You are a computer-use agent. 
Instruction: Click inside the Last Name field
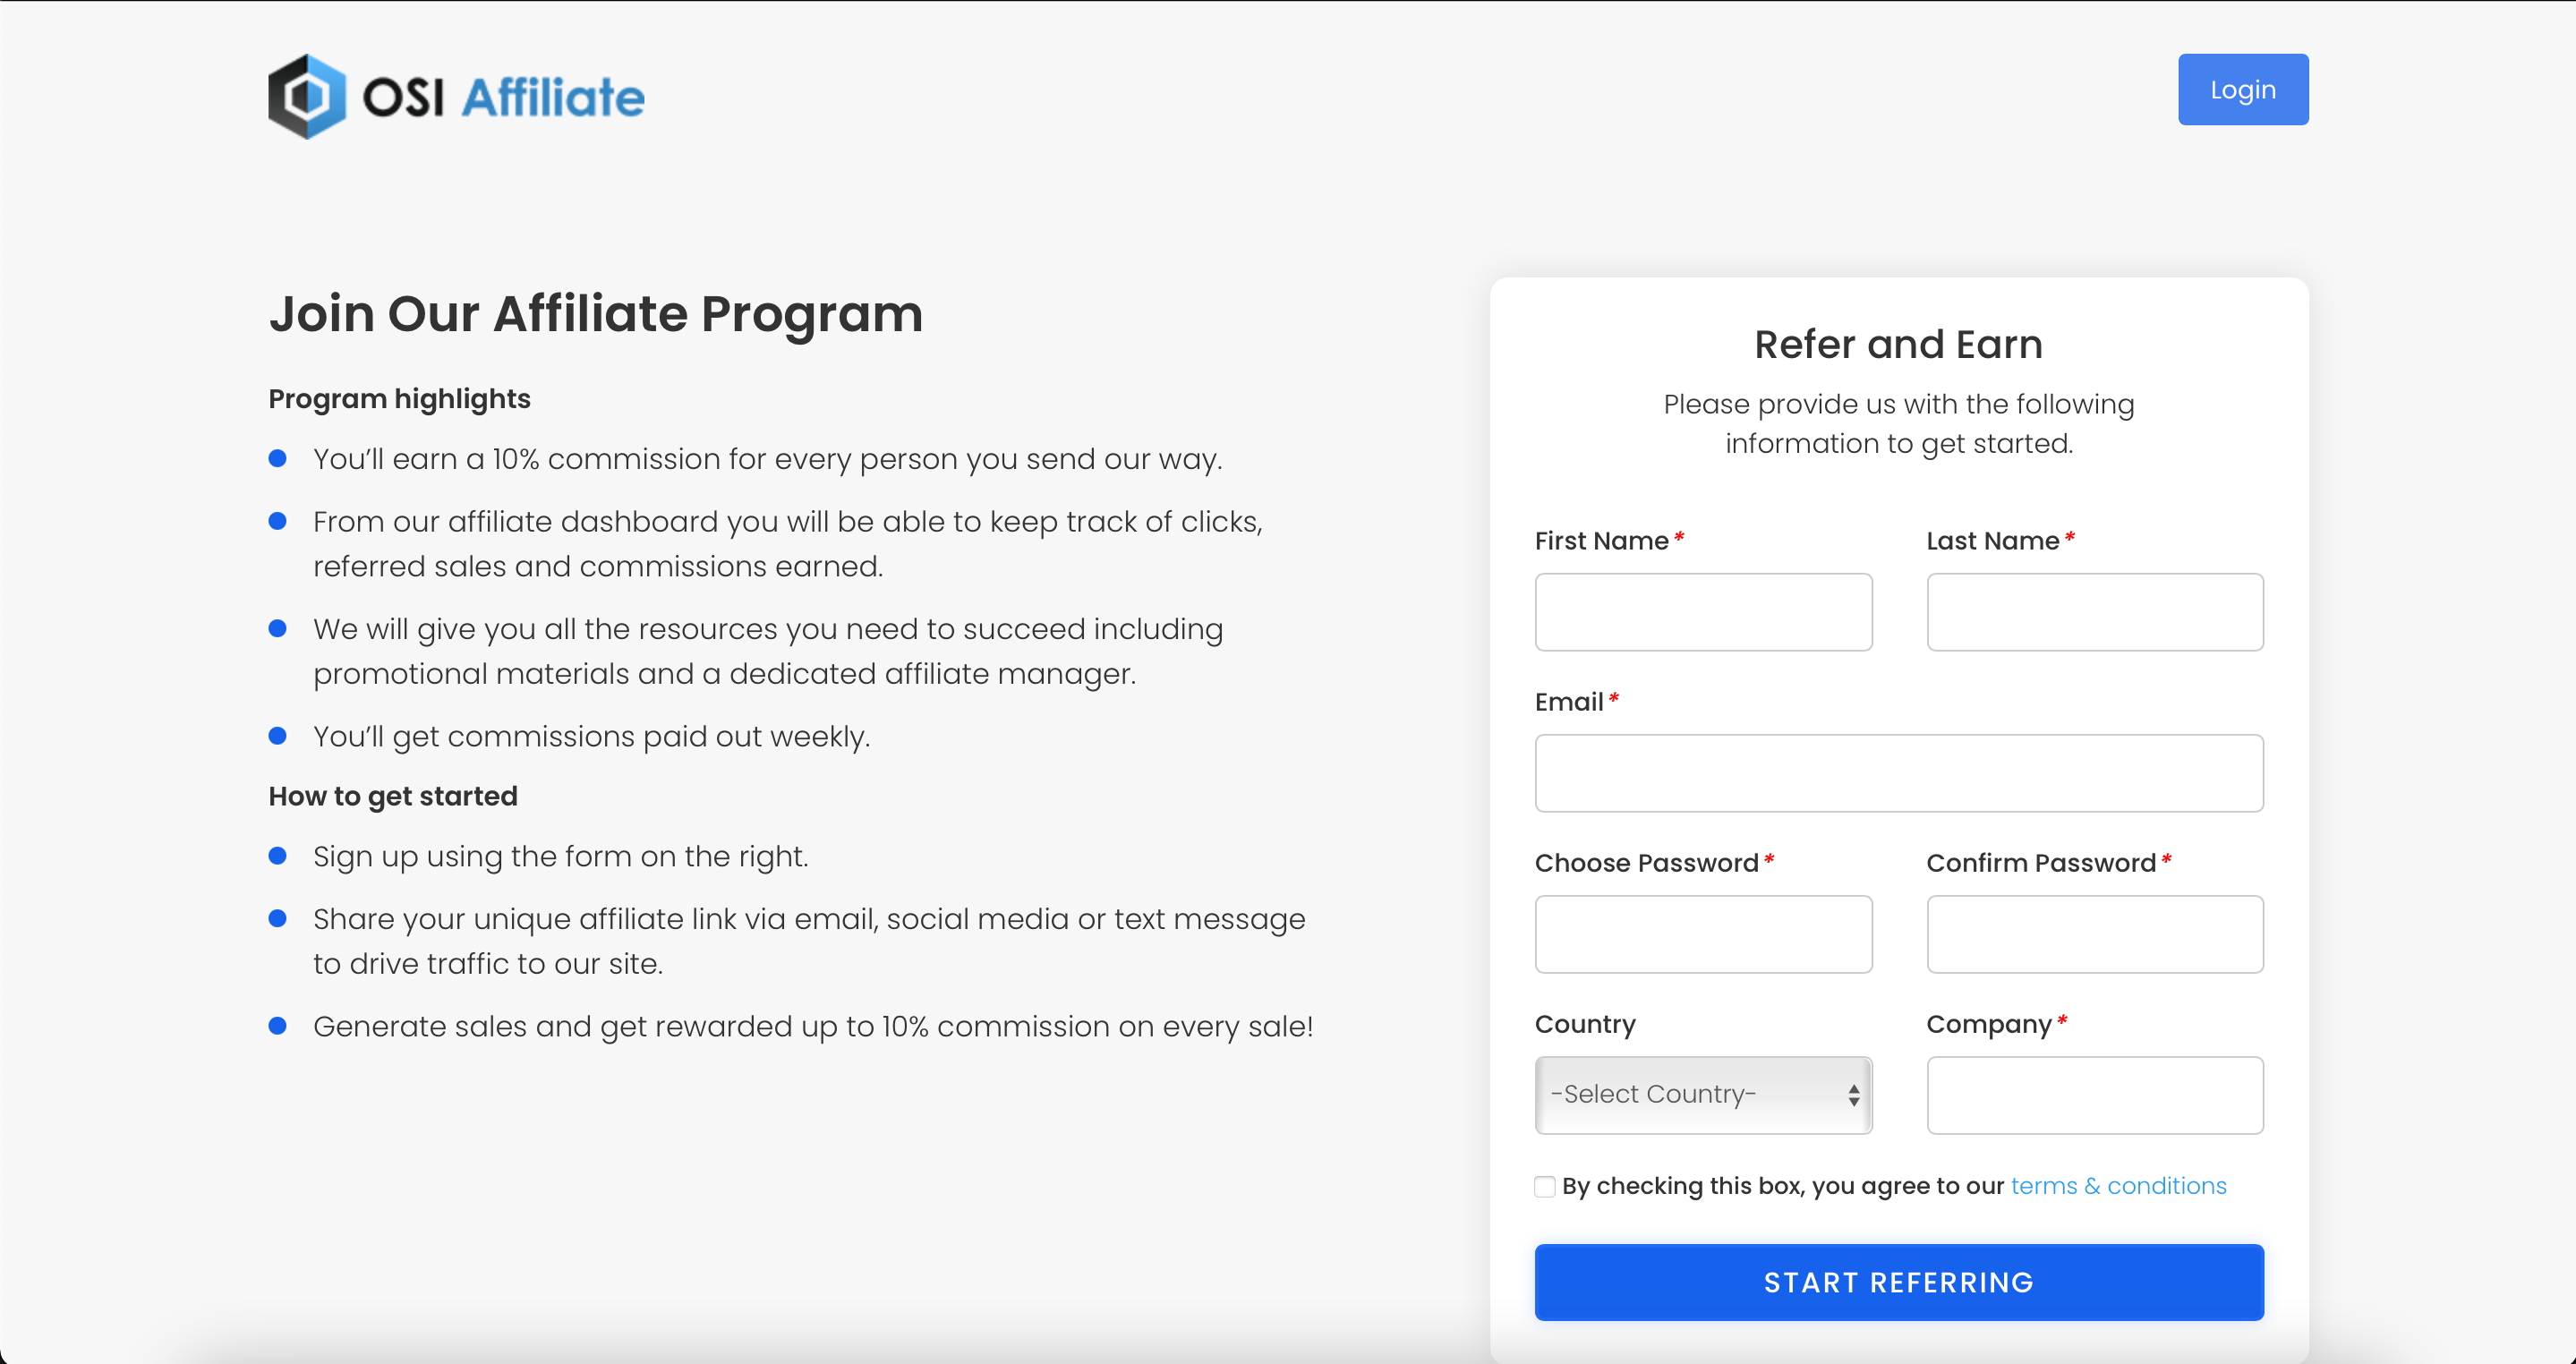[x=2095, y=611]
